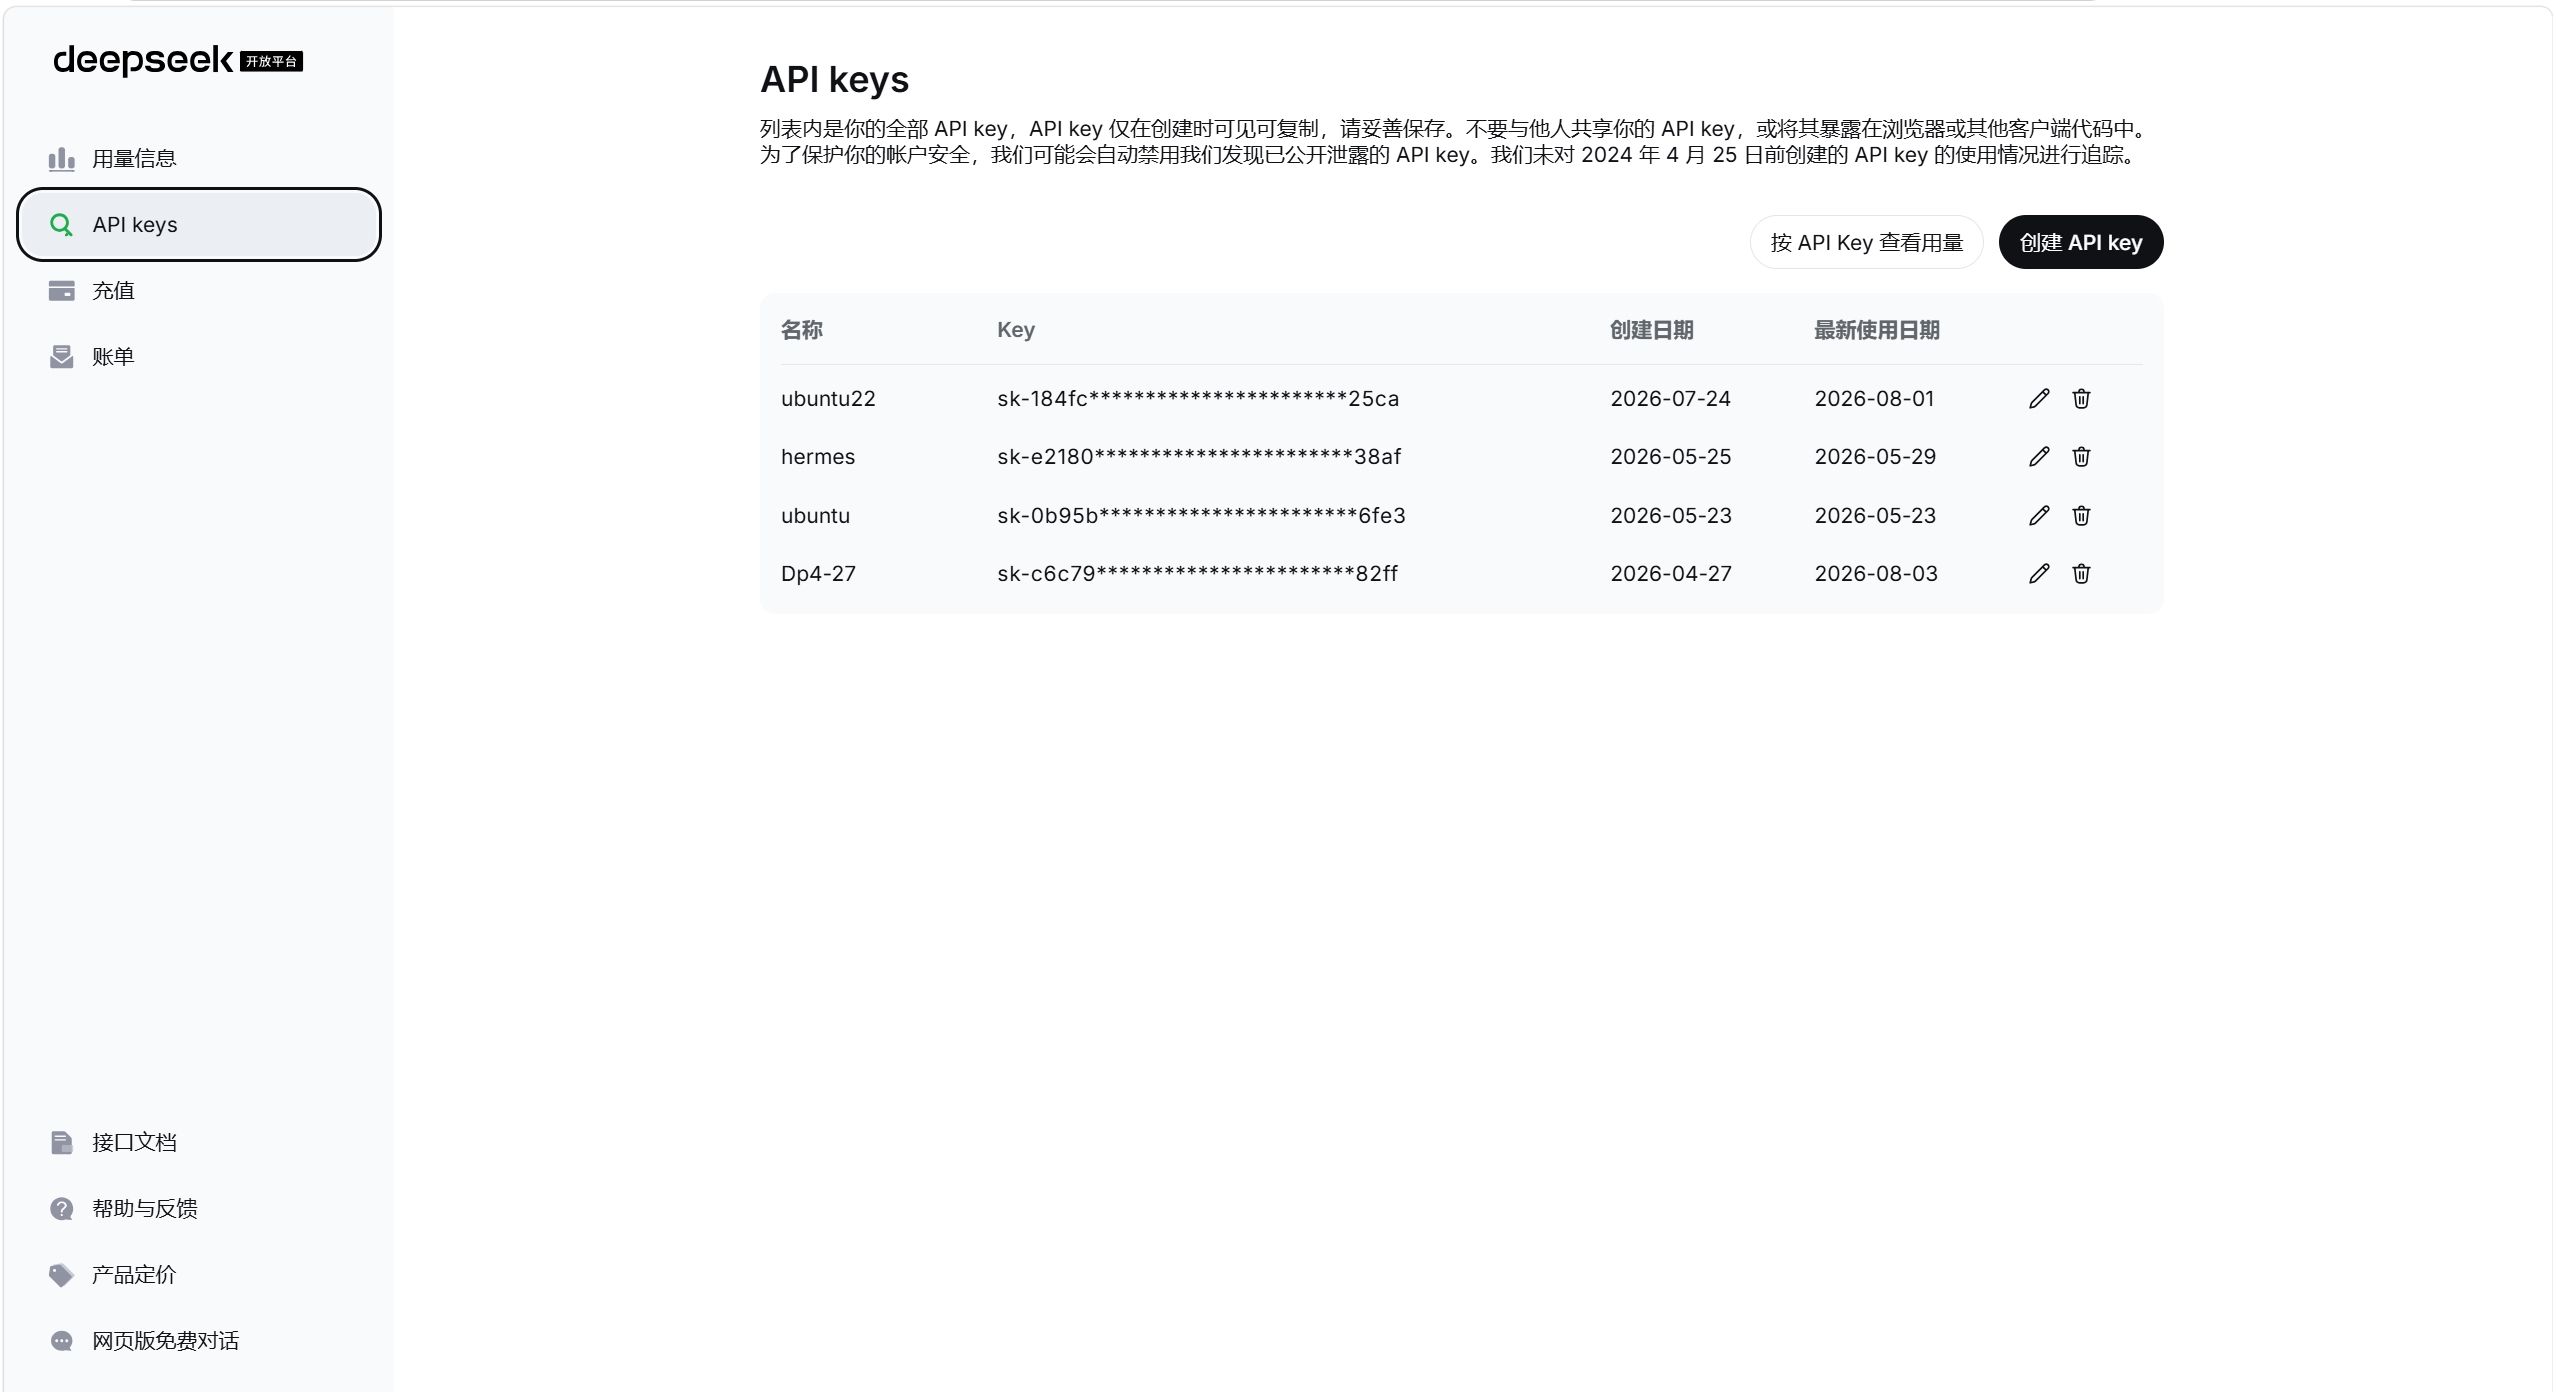
Task: Edit the Dp4-27 key name
Action: tap(2039, 574)
